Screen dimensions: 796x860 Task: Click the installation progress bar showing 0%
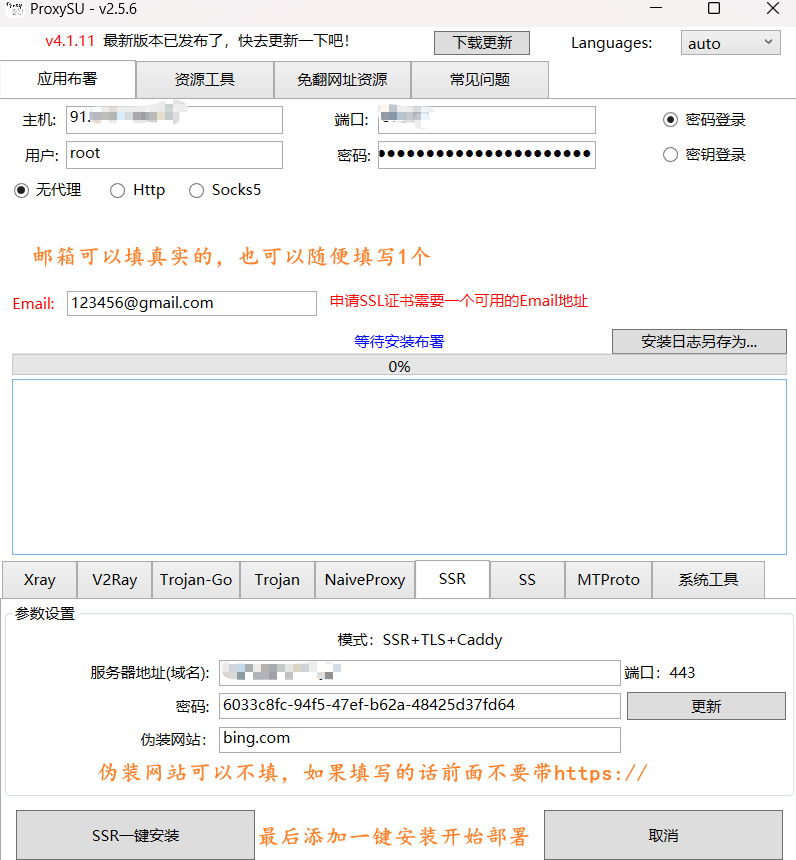399,366
